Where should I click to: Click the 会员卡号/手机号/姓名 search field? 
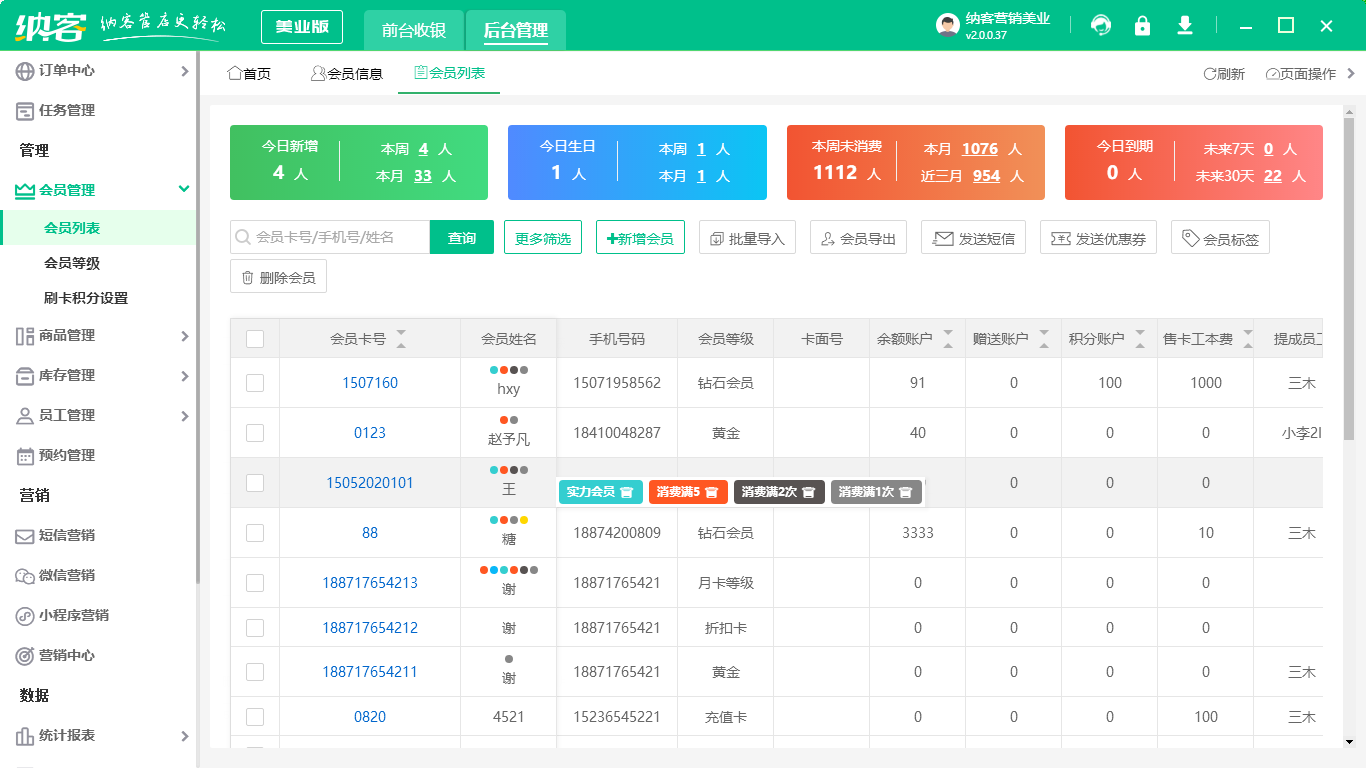[x=330, y=238]
